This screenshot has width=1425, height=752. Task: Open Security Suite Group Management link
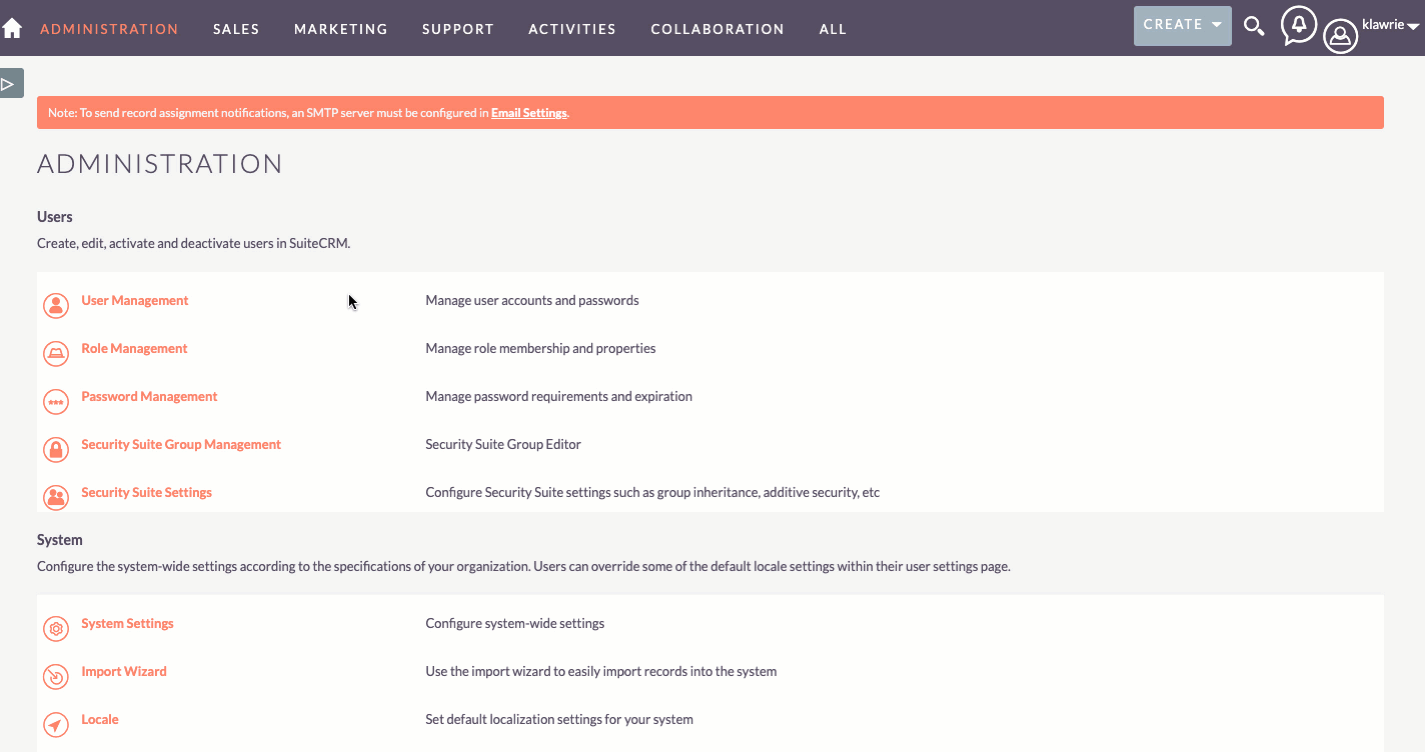point(181,444)
